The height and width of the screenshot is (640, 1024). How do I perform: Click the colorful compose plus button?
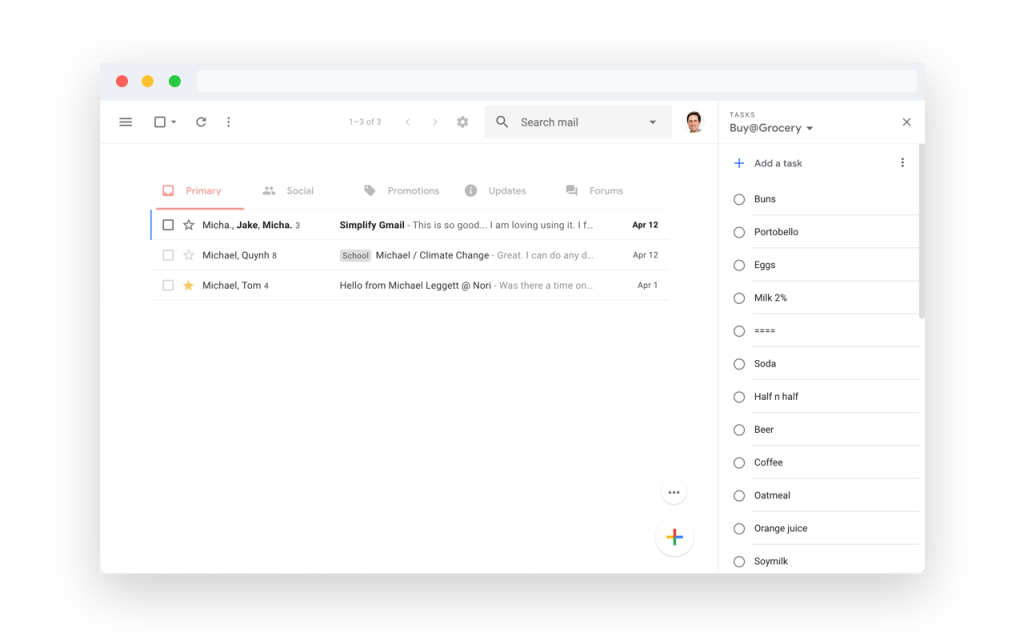point(674,537)
